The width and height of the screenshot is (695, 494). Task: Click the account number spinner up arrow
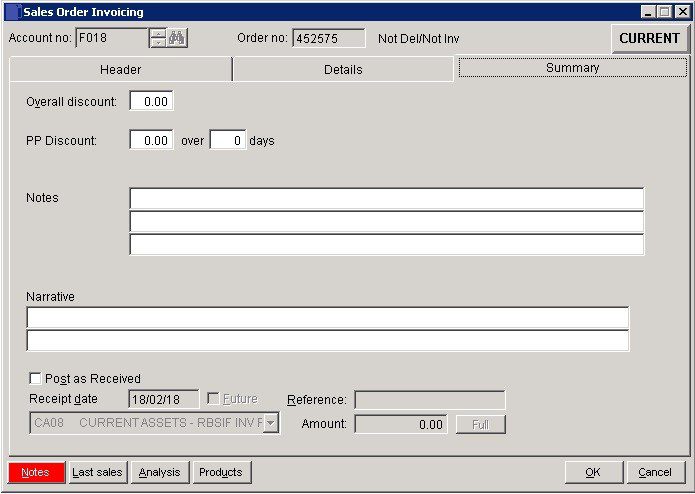tap(157, 34)
